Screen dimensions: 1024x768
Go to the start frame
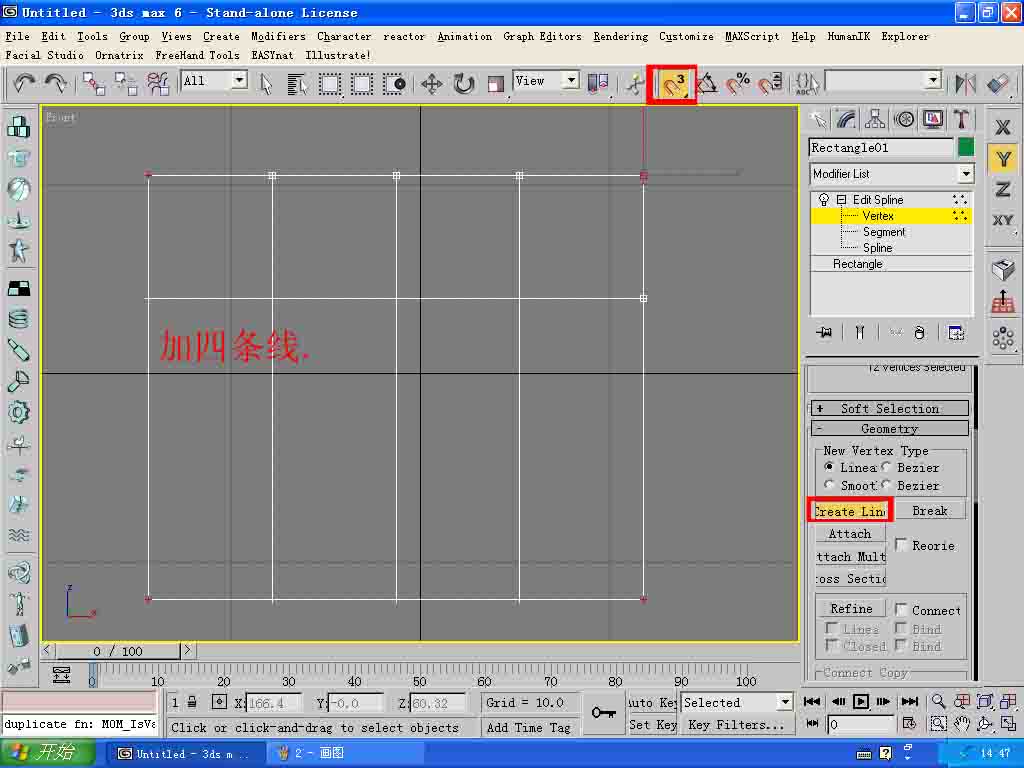pos(812,701)
